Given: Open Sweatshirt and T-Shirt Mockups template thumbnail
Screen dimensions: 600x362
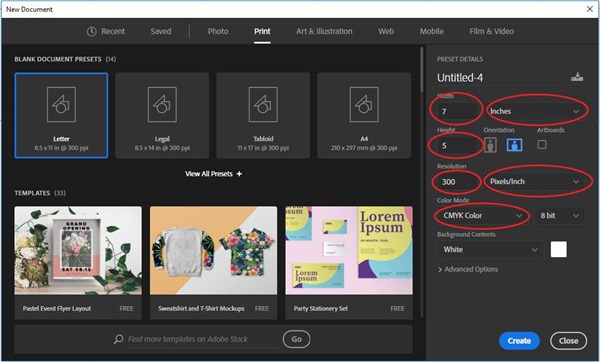Looking at the screenshot, I should tap(214, 251).
